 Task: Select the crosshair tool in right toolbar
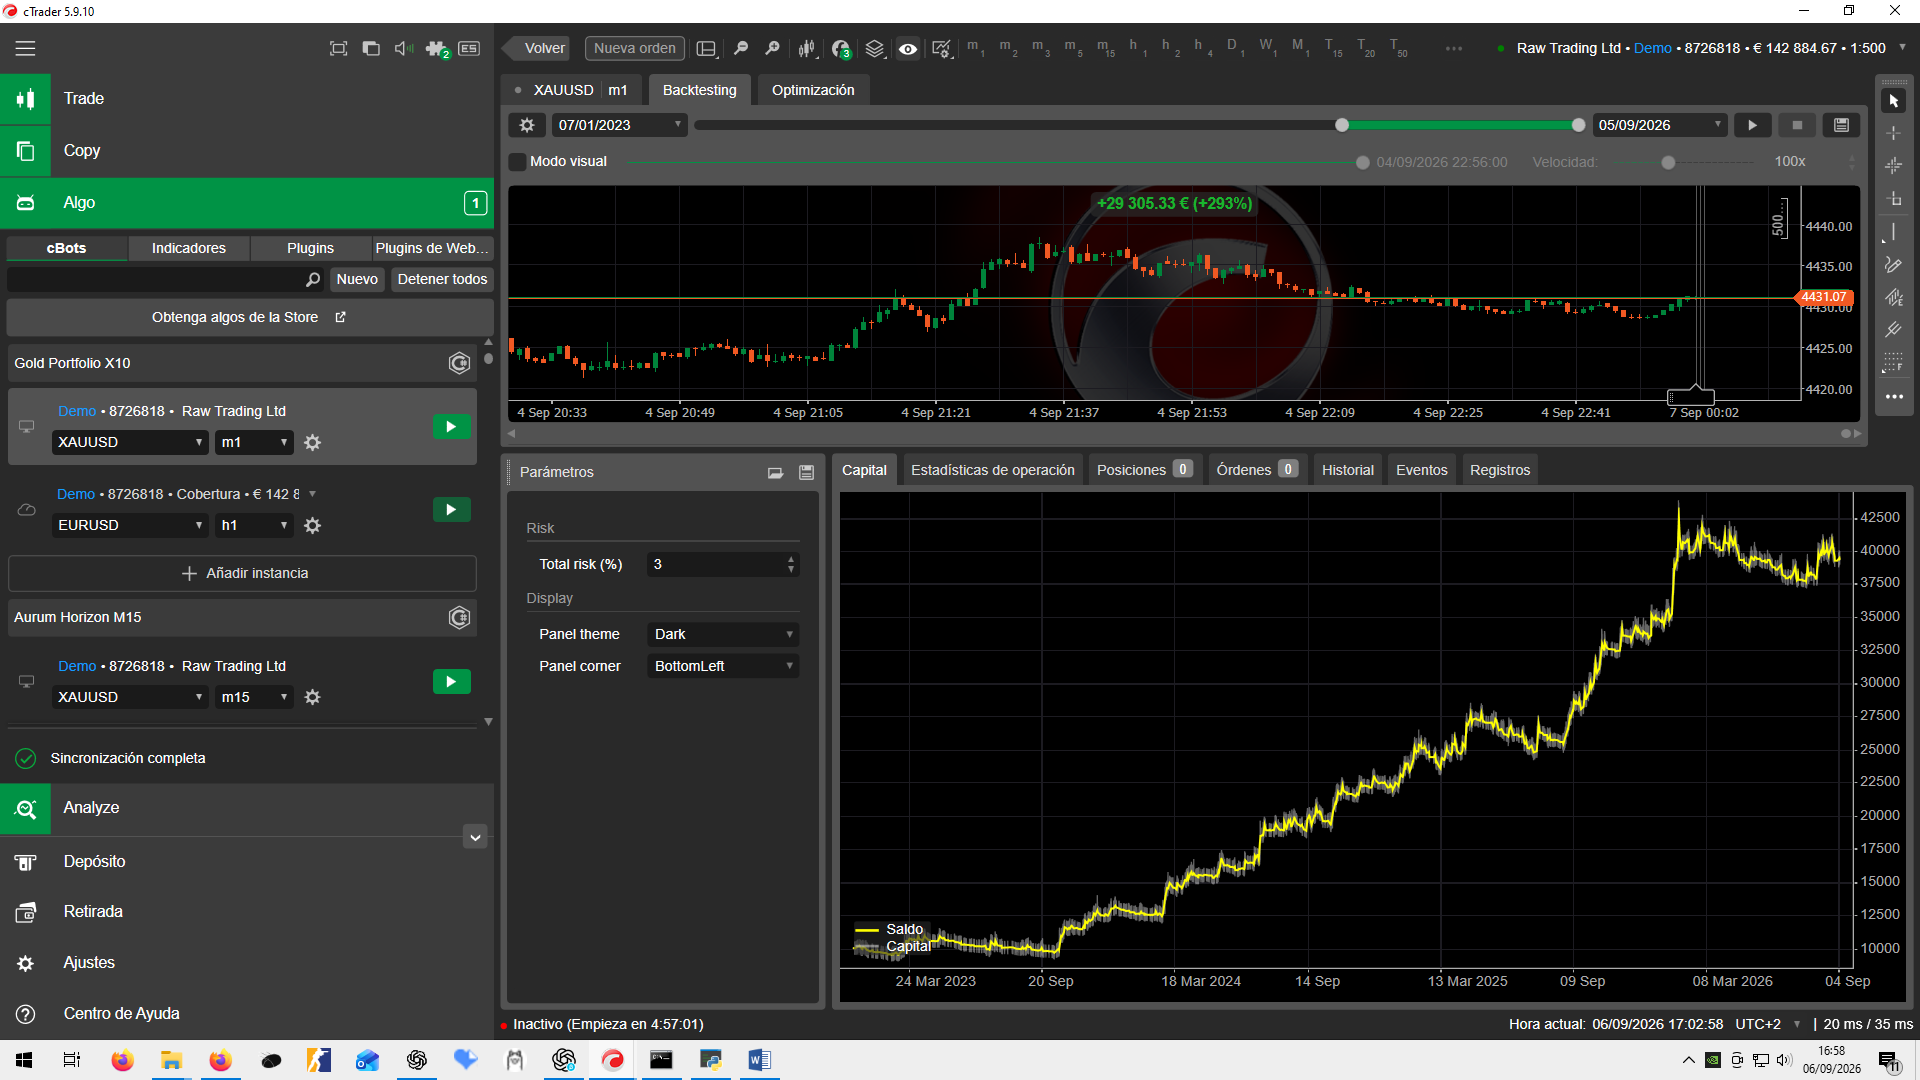pyautogui.click(x=1893, y=133)
